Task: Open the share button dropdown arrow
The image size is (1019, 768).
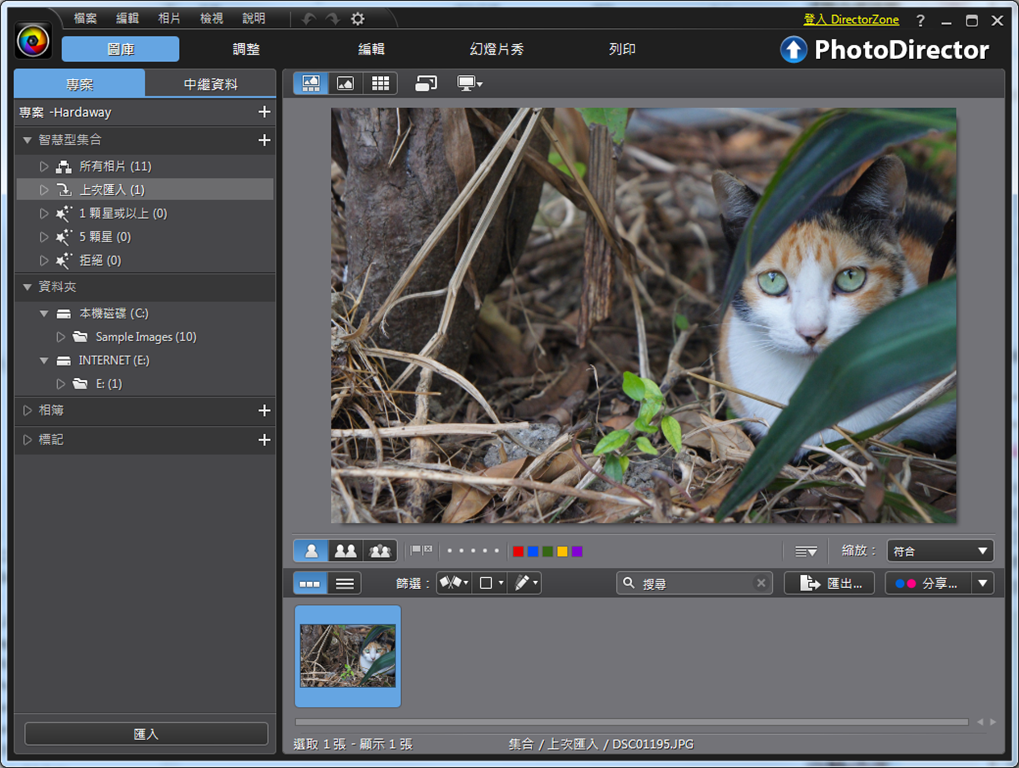Action: click(983, 583)
